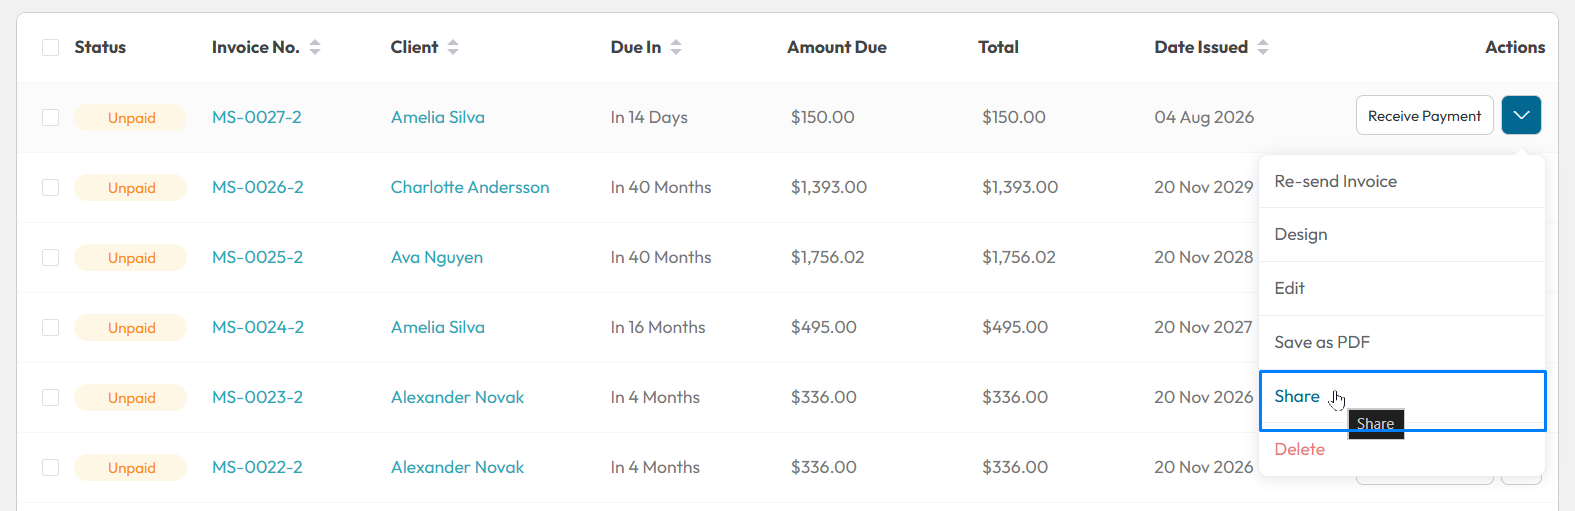Viewport: 1575px width, 511px height.
Task: Open client Ava Nguyen
Action: point(437,257)
